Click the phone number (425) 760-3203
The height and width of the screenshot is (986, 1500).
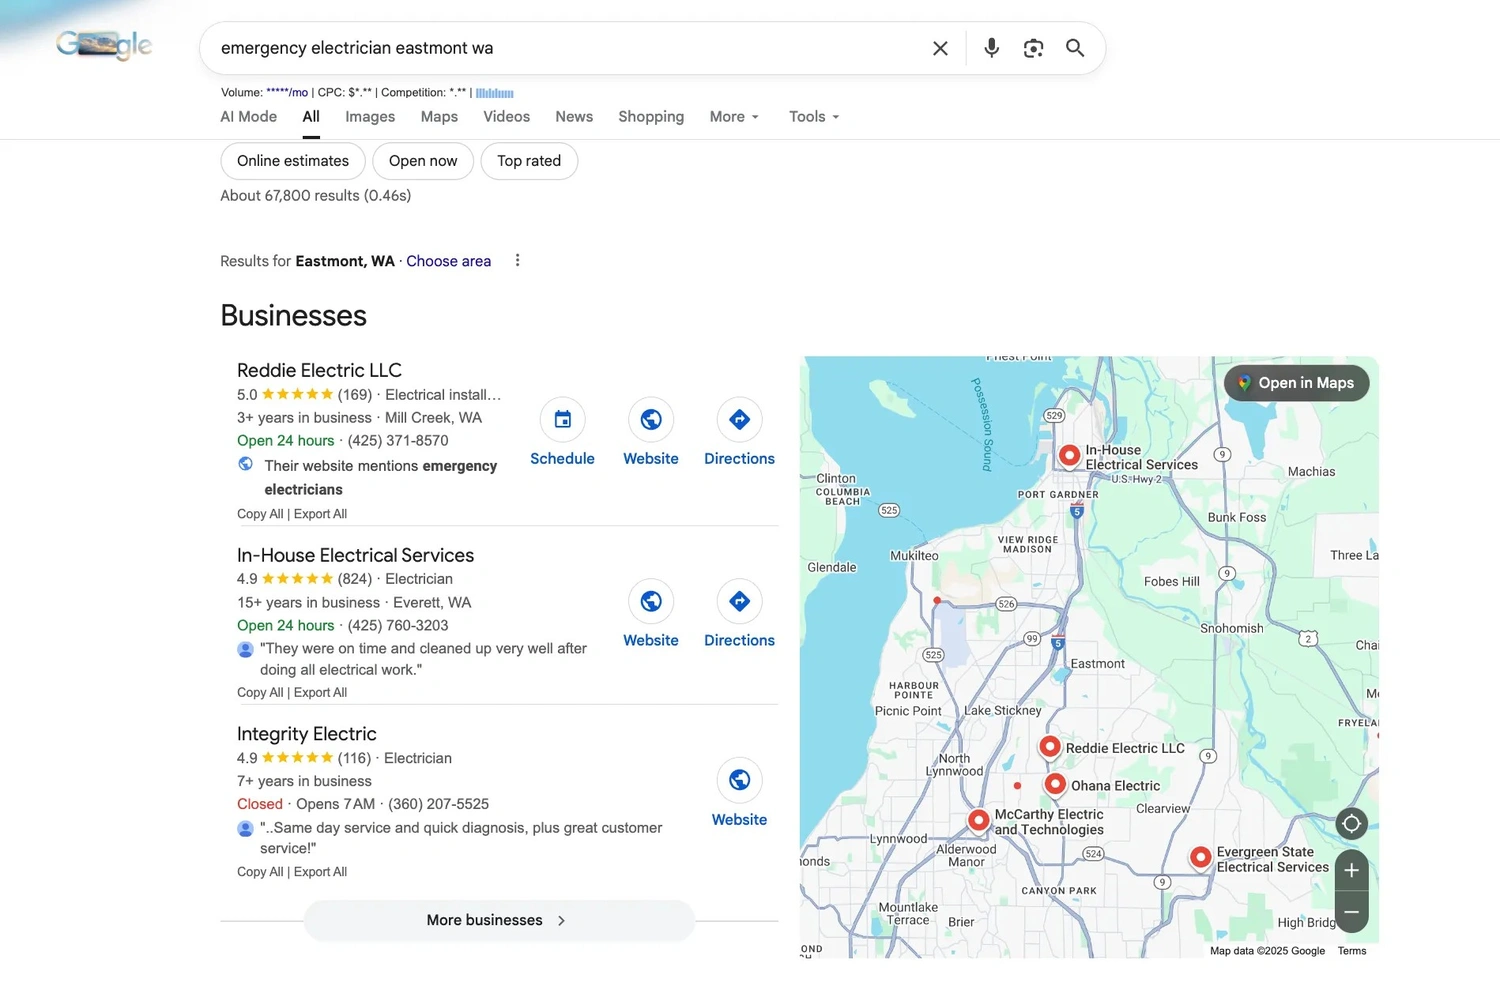tap(398, 626)
